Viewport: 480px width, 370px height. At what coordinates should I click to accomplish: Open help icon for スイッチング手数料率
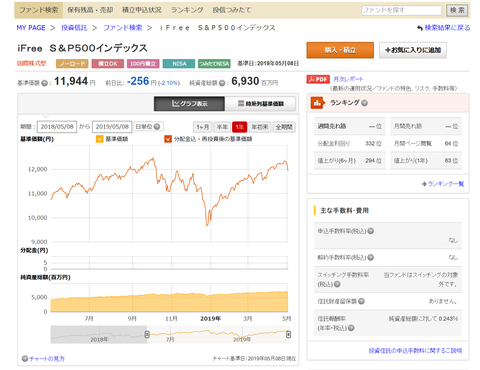point(337,284)
